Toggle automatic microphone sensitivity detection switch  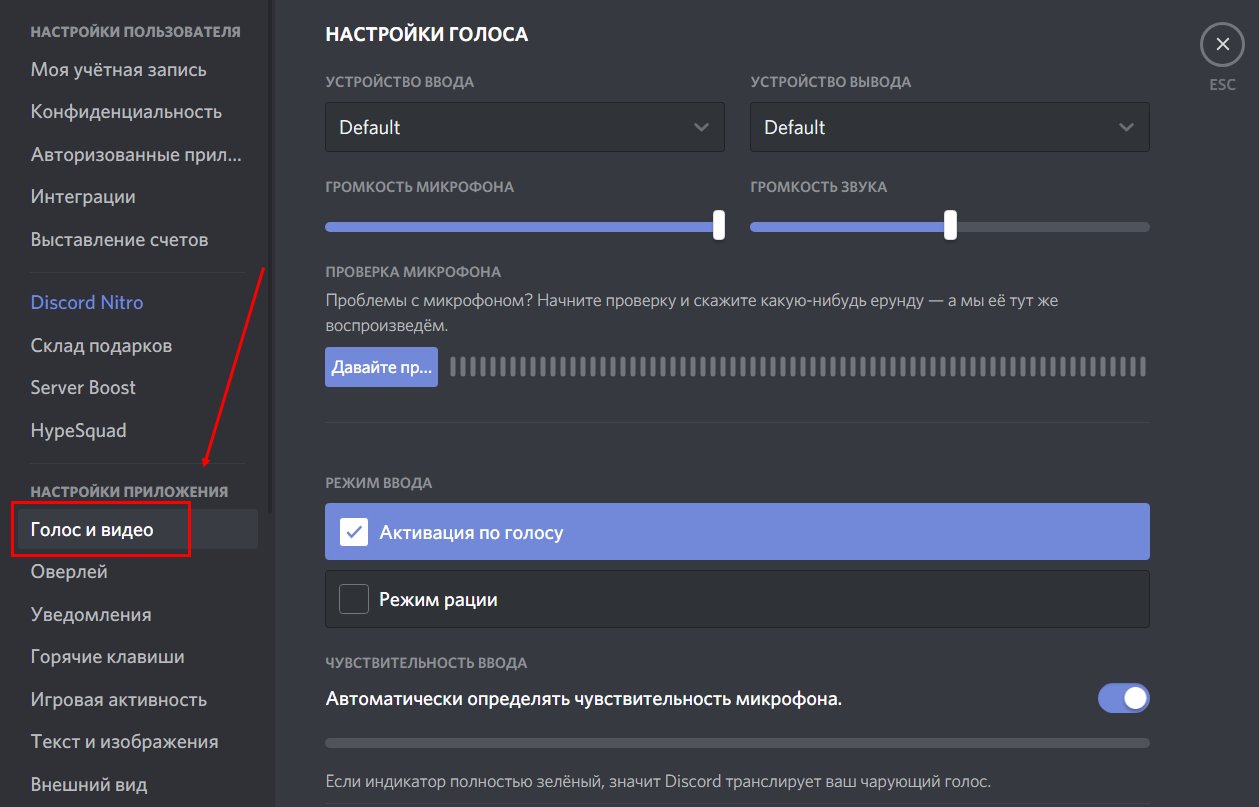point(1123,698)
